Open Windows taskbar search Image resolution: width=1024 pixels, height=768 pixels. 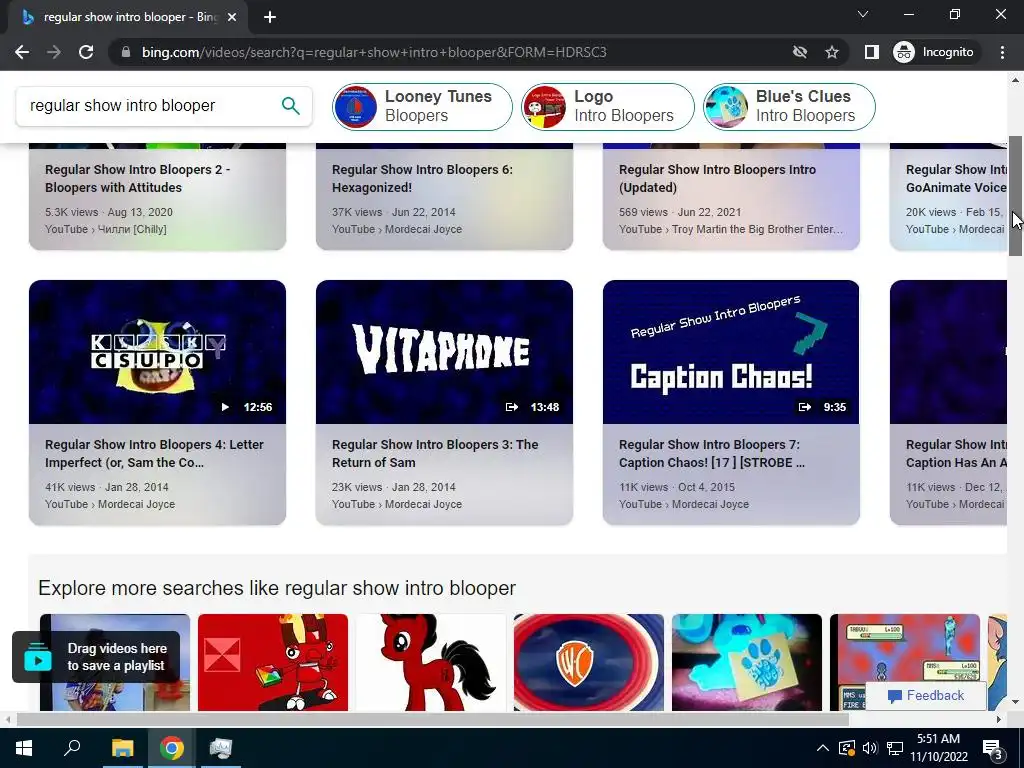coord(72,748)
